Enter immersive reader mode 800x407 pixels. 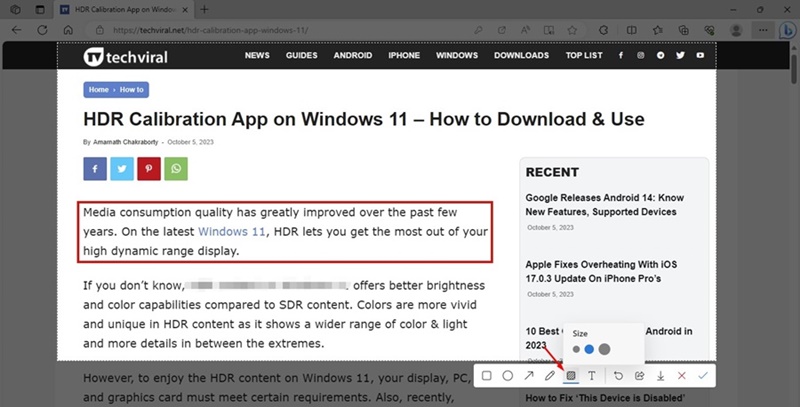pos(549,30)
